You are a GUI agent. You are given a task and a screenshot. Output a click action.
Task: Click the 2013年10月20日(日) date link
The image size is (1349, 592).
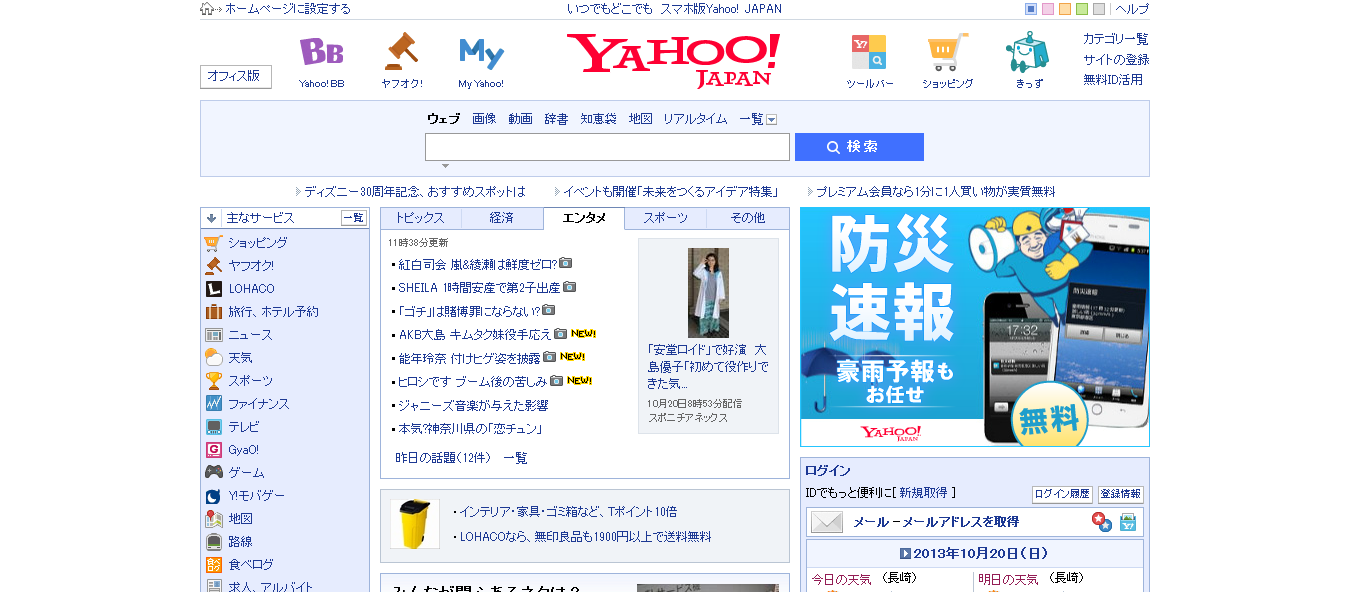click(x=981, y=554)
